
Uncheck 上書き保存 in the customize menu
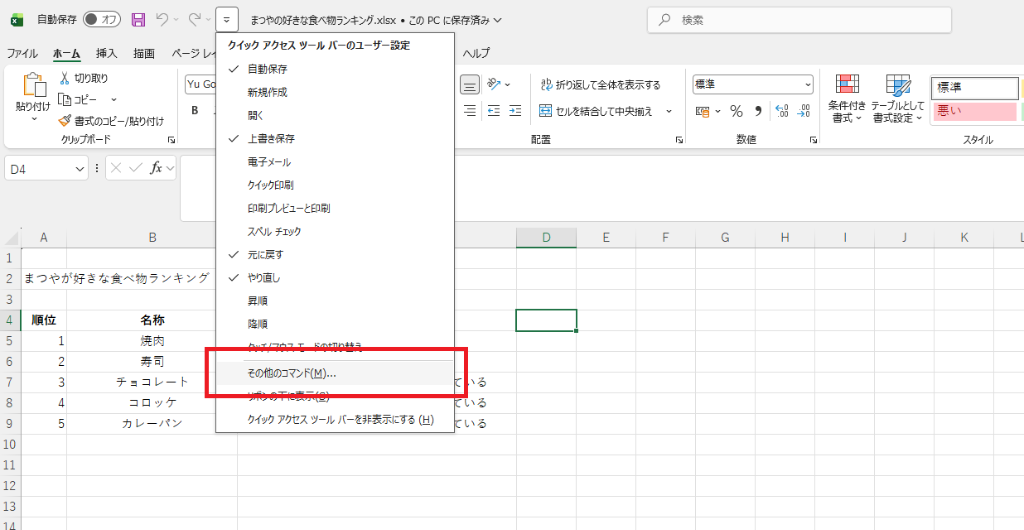point(271,138)
